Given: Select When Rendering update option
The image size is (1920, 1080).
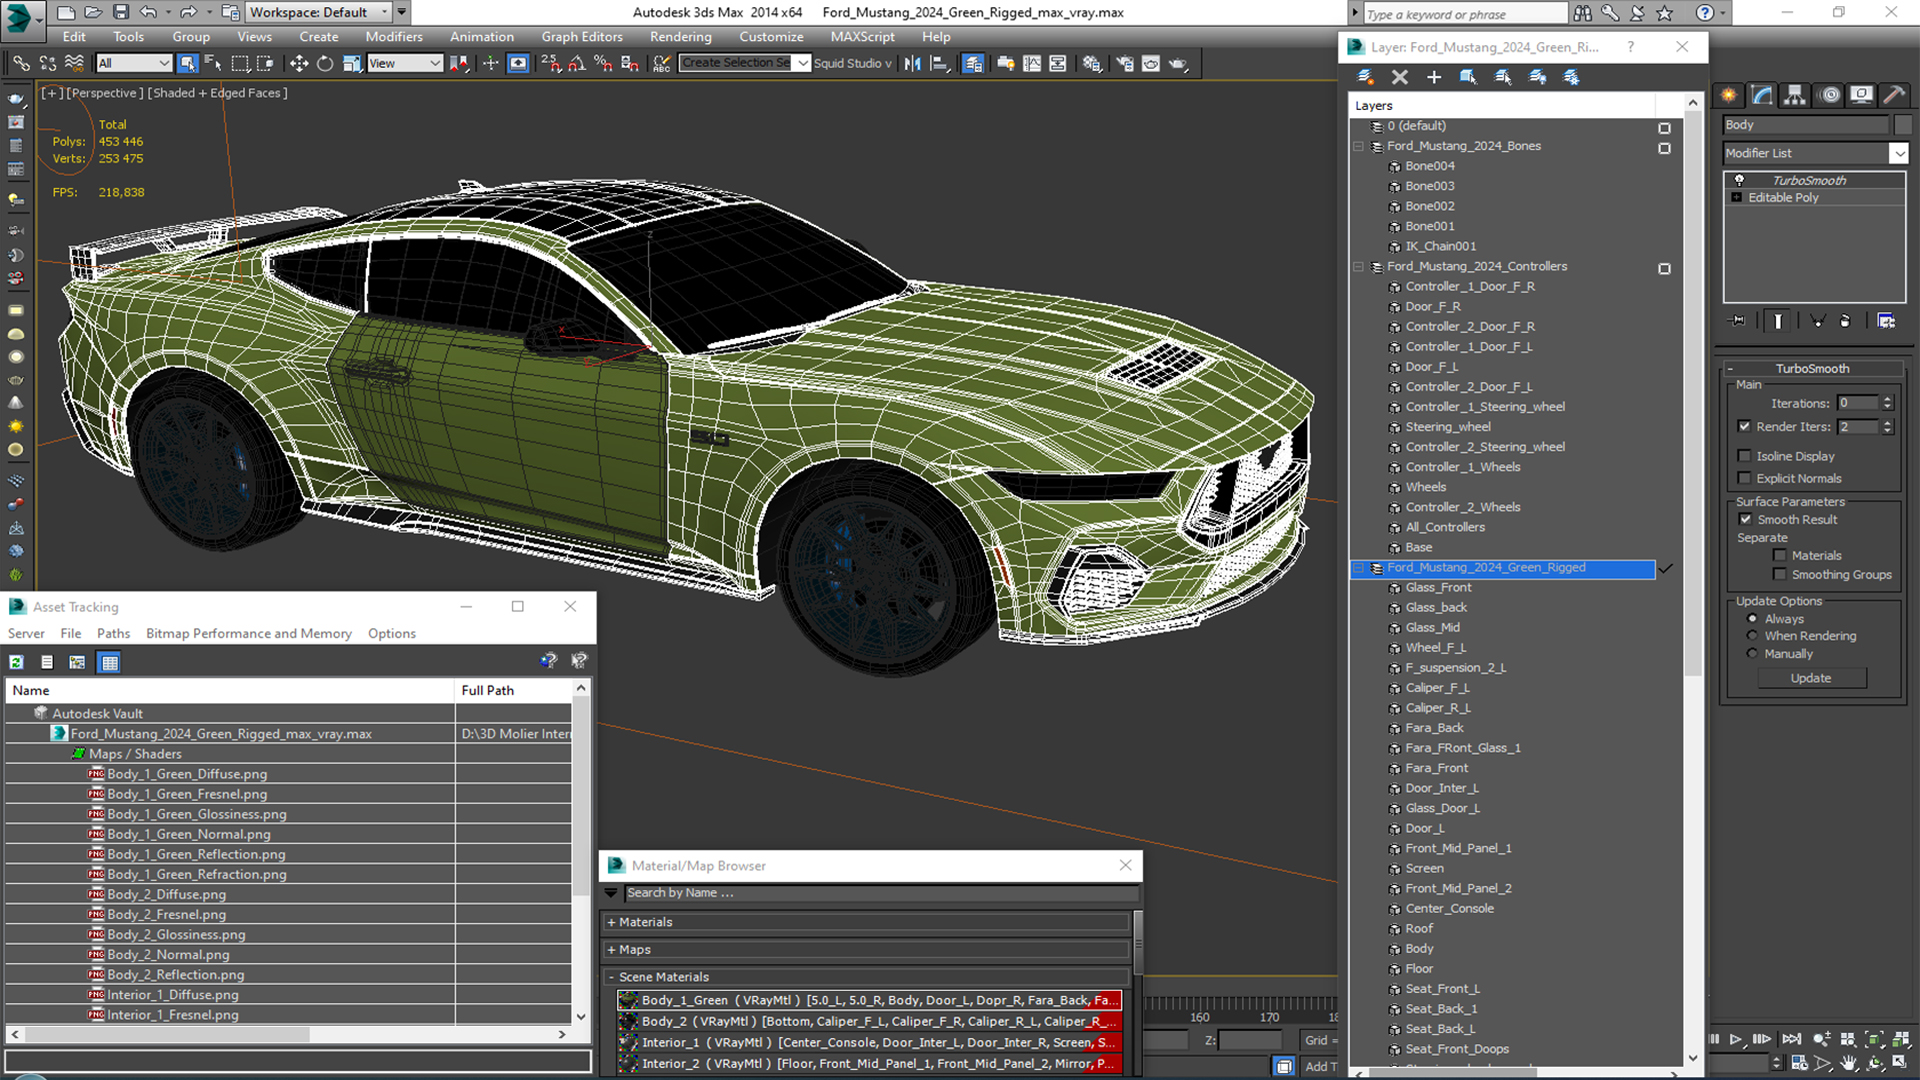Looking at the screenshot, I should [x=1752, y=636].
